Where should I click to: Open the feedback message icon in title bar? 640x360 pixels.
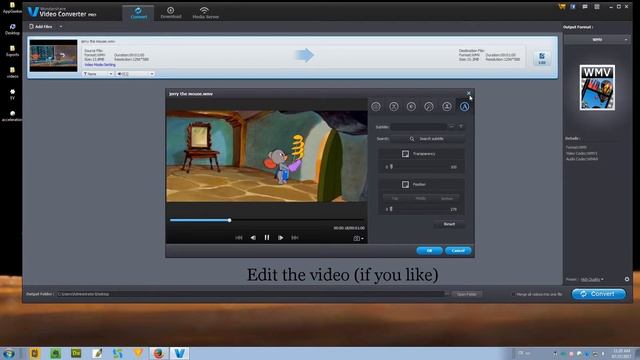pos(585,7)
